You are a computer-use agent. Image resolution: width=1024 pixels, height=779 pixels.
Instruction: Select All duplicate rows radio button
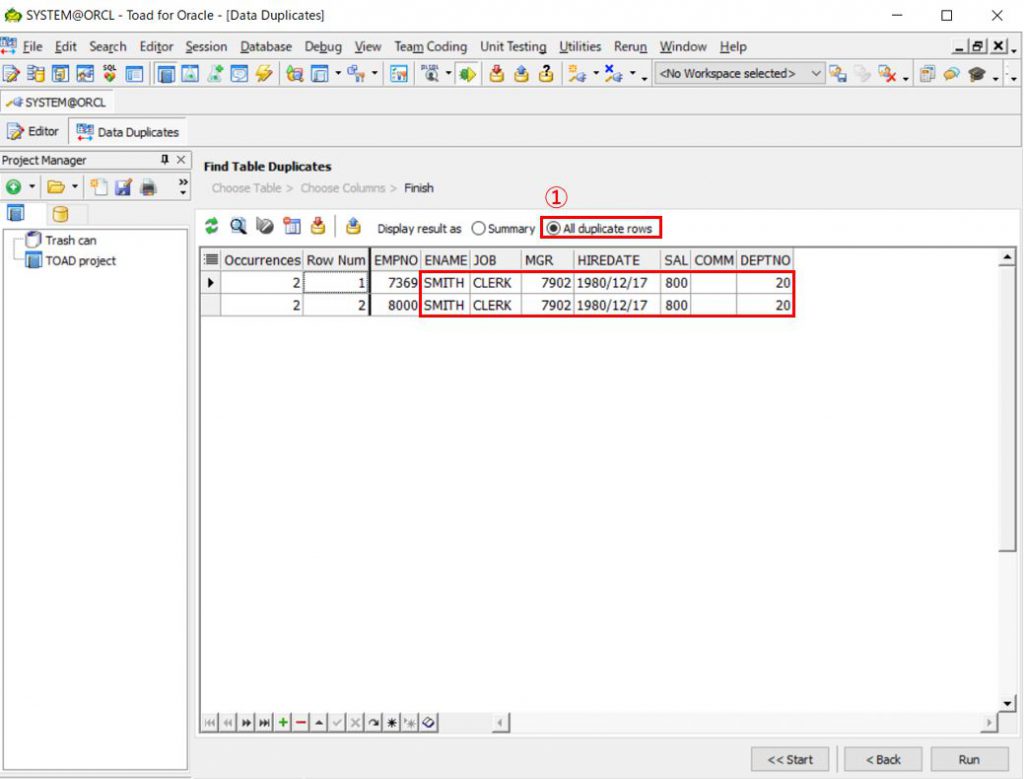(x=599, y=229)
